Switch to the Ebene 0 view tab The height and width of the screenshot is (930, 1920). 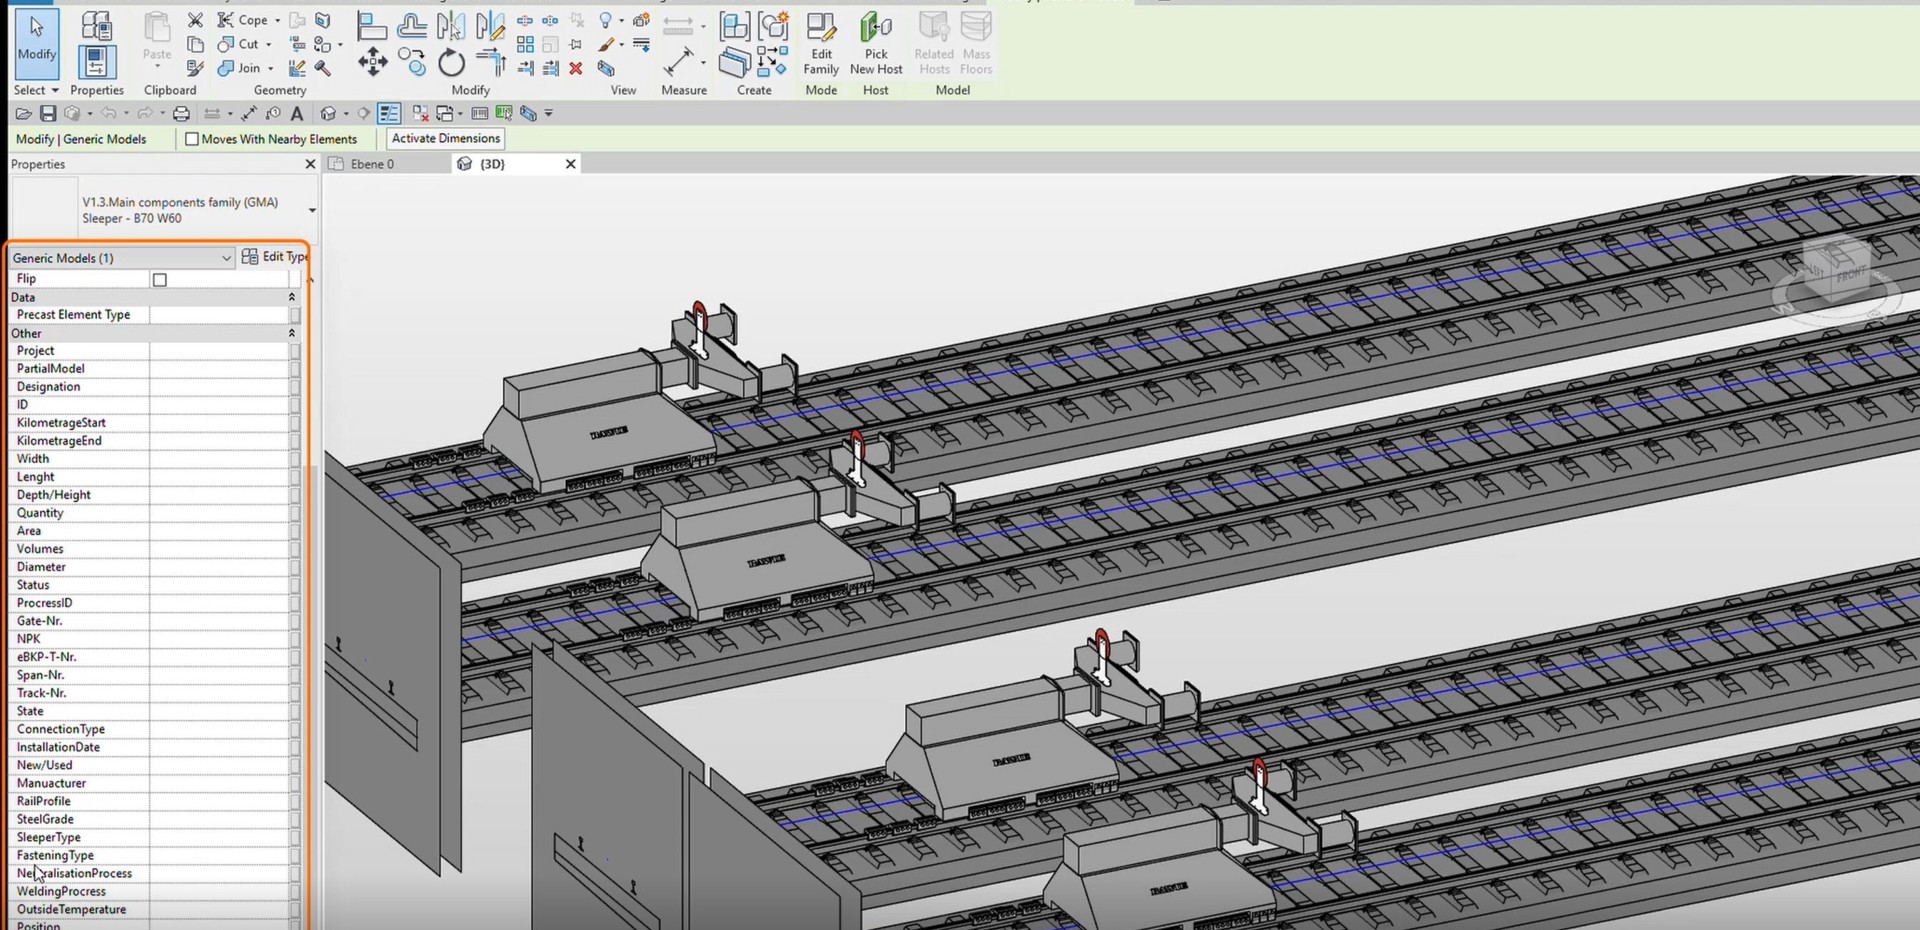372,164
